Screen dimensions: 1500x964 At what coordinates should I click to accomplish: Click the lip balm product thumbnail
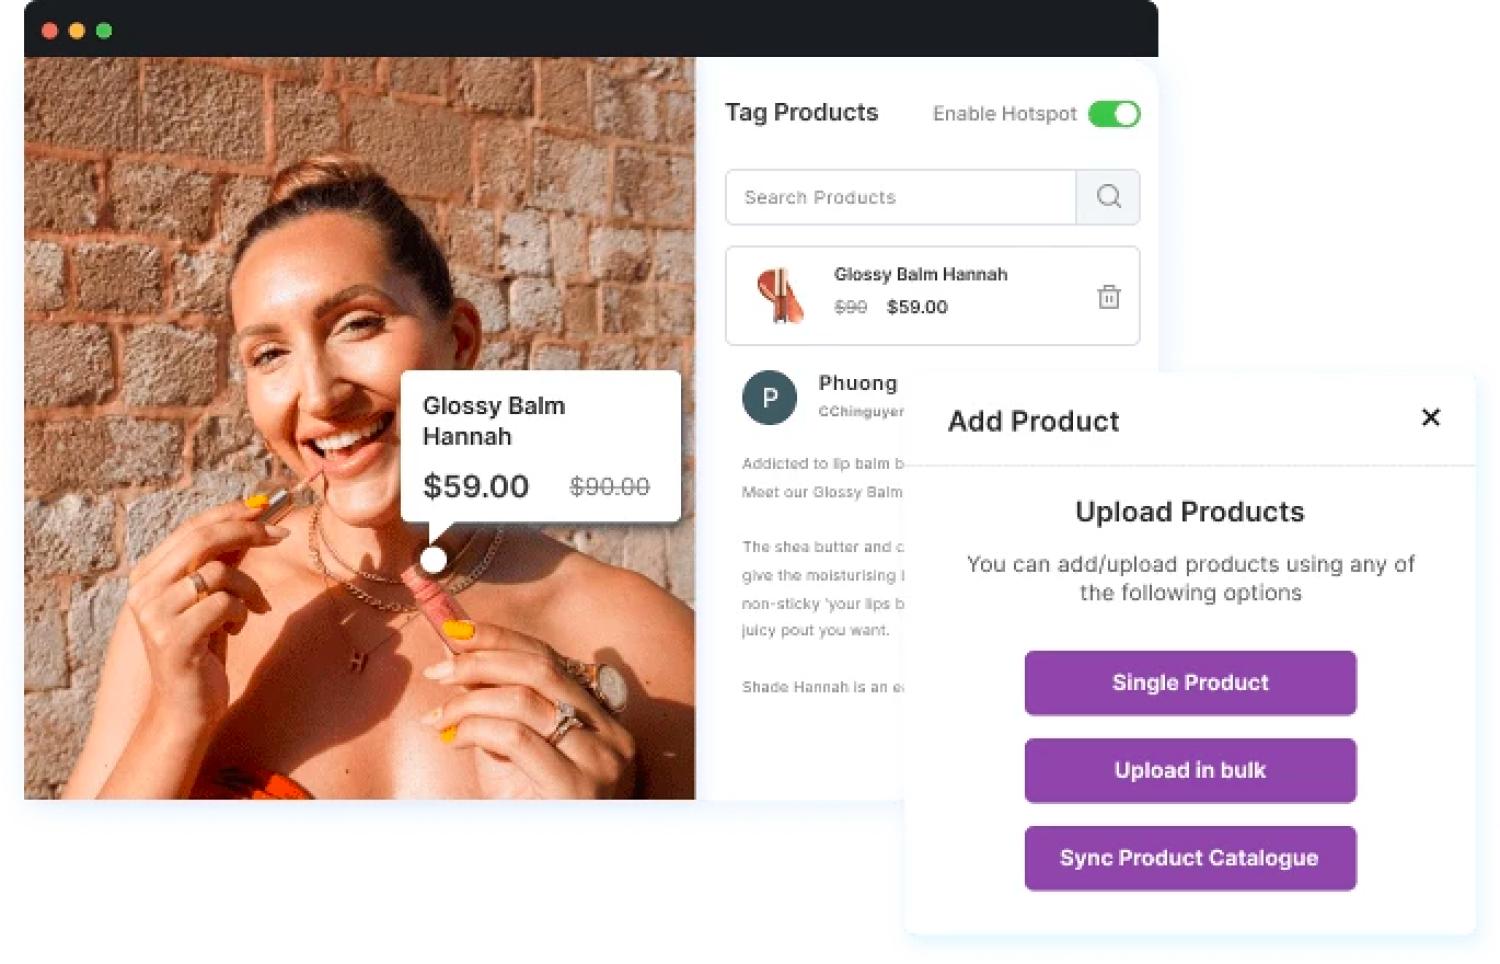779,295
